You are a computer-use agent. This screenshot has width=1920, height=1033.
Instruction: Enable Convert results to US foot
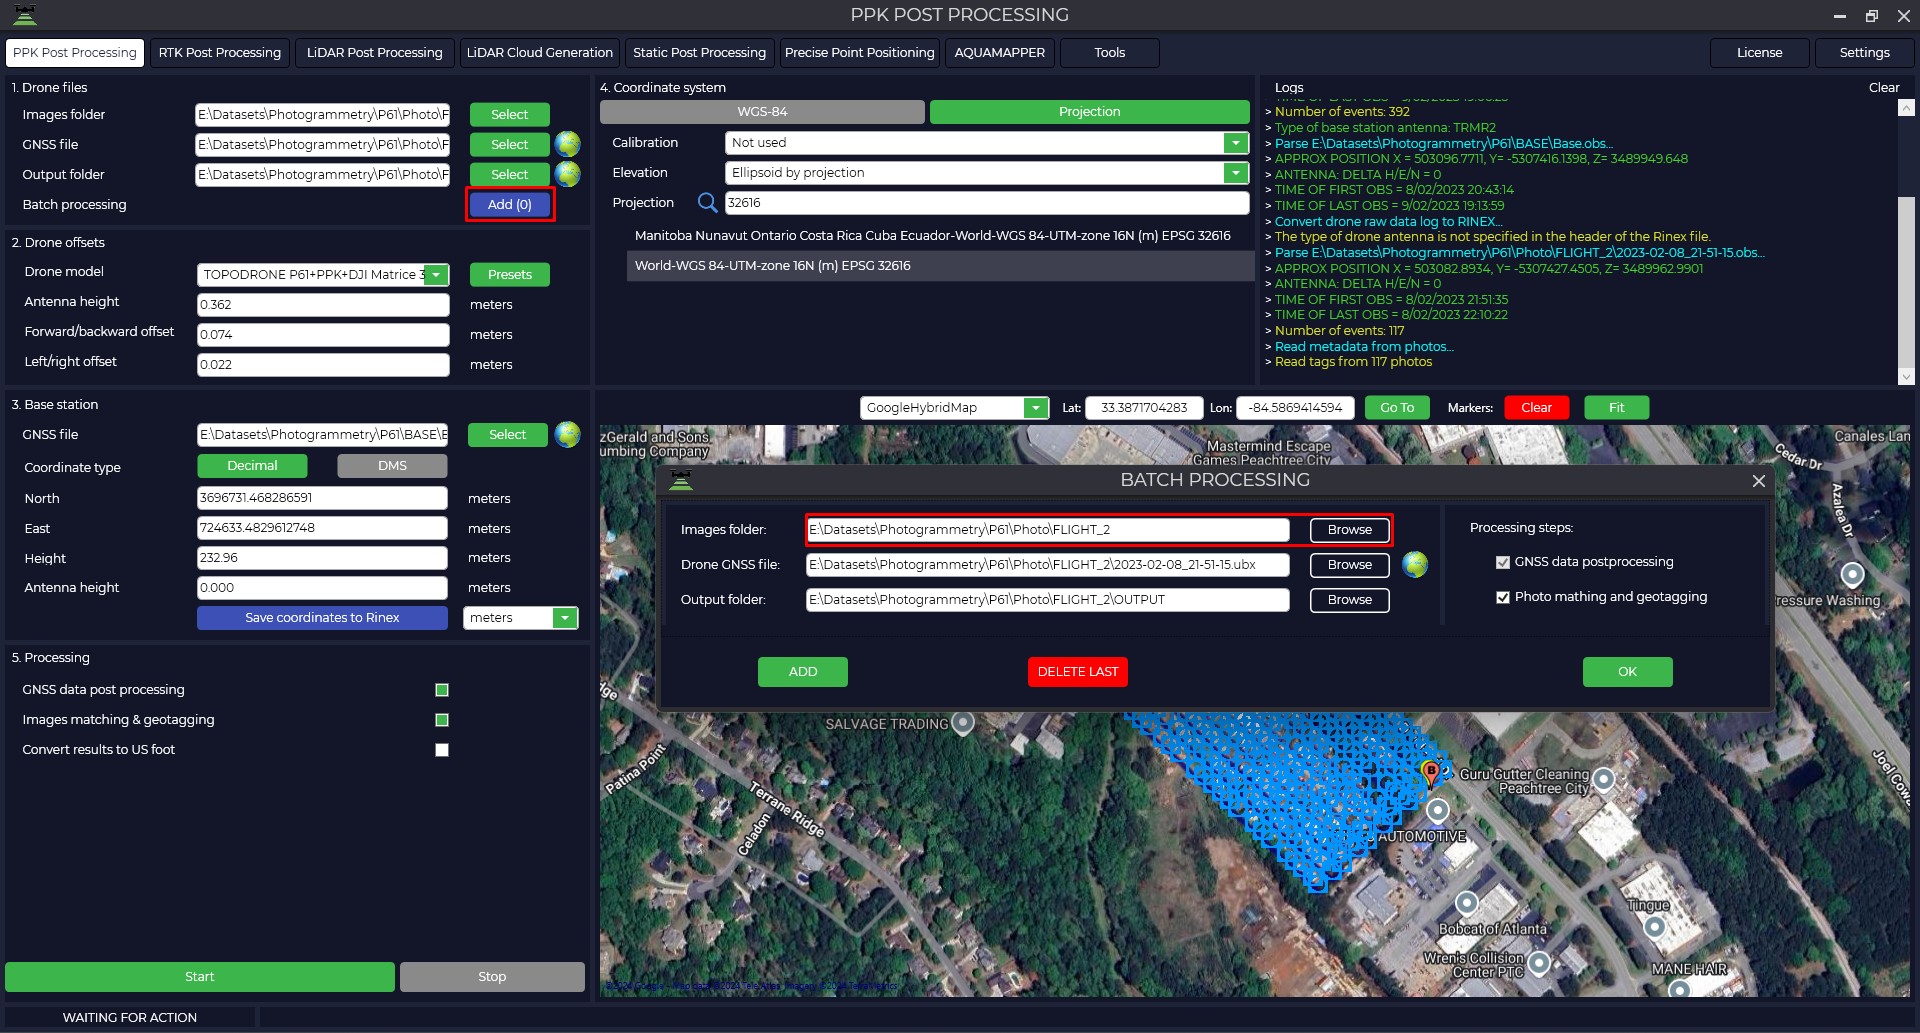coord(442,750)
